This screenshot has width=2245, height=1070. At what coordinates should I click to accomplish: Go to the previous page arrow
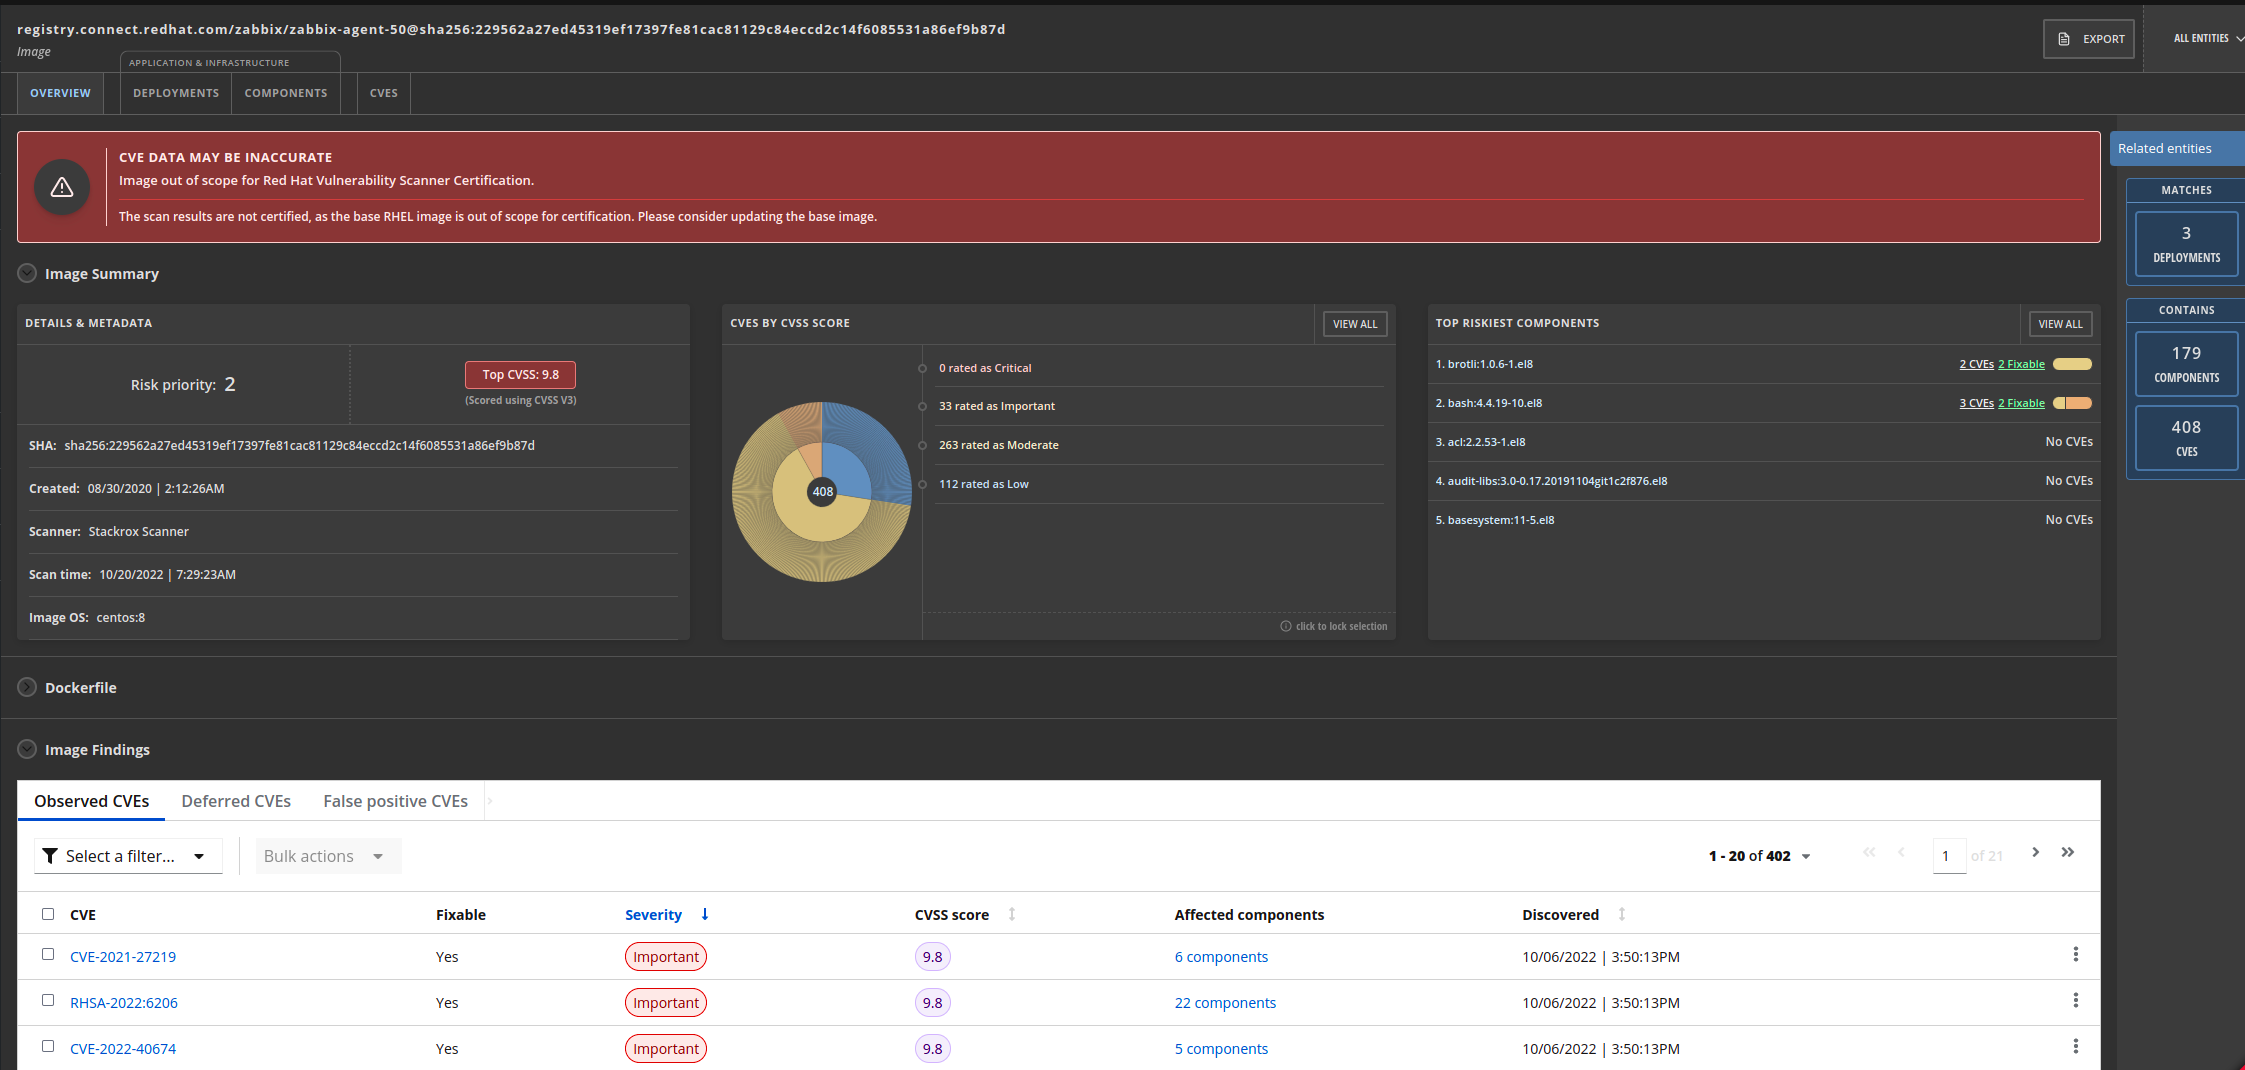tap(1901, 852)
